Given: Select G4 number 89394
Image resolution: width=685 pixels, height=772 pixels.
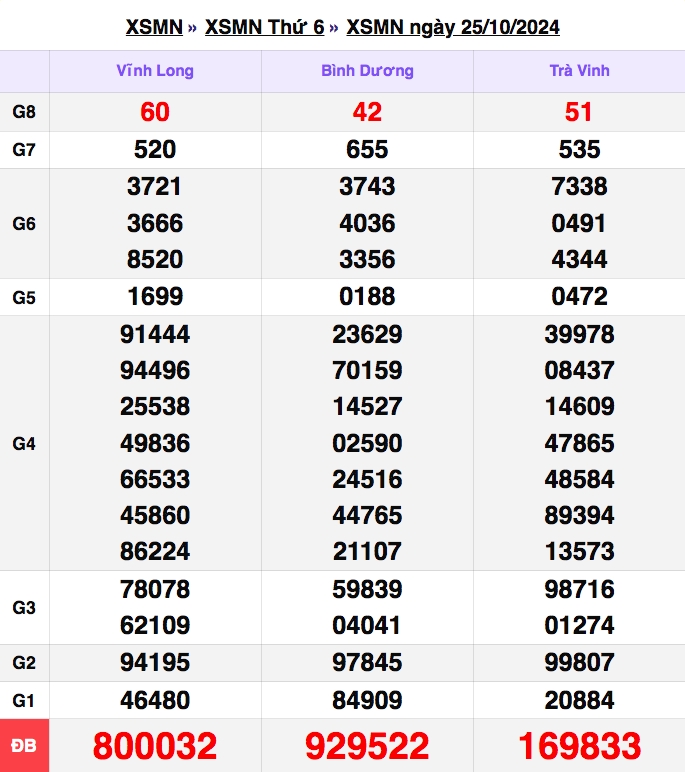Looking at the screenshot, I should (580, 515).
